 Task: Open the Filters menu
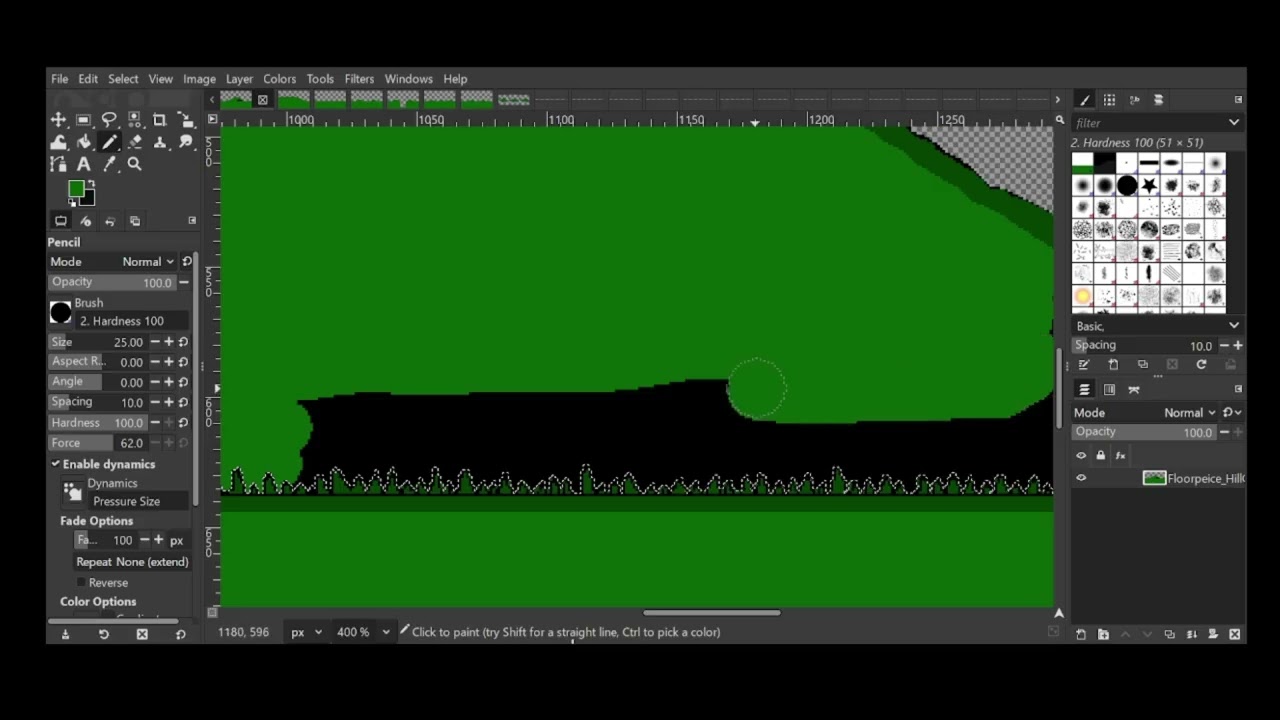[x=359, y=79]
